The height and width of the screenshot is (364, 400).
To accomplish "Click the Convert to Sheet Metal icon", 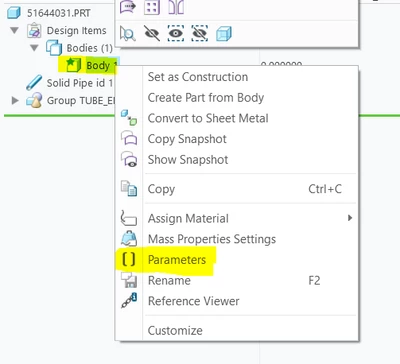I will pos(129,118).
